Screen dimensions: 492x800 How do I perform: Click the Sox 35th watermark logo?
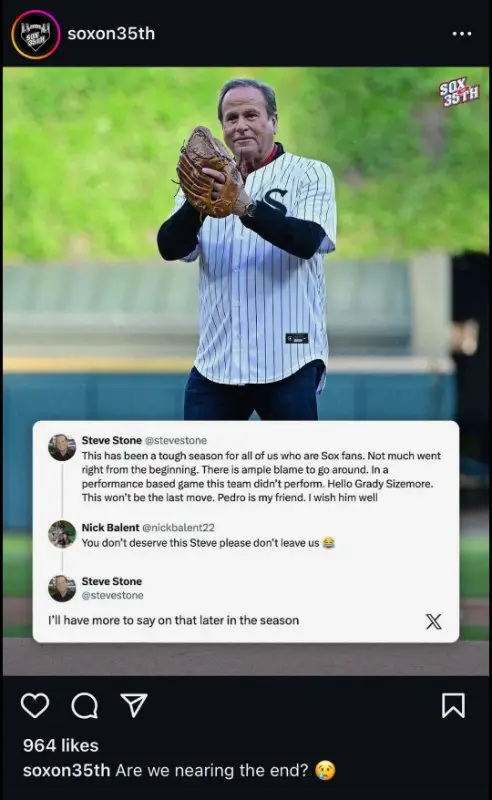pyautogui.click(x=459, y=92)
